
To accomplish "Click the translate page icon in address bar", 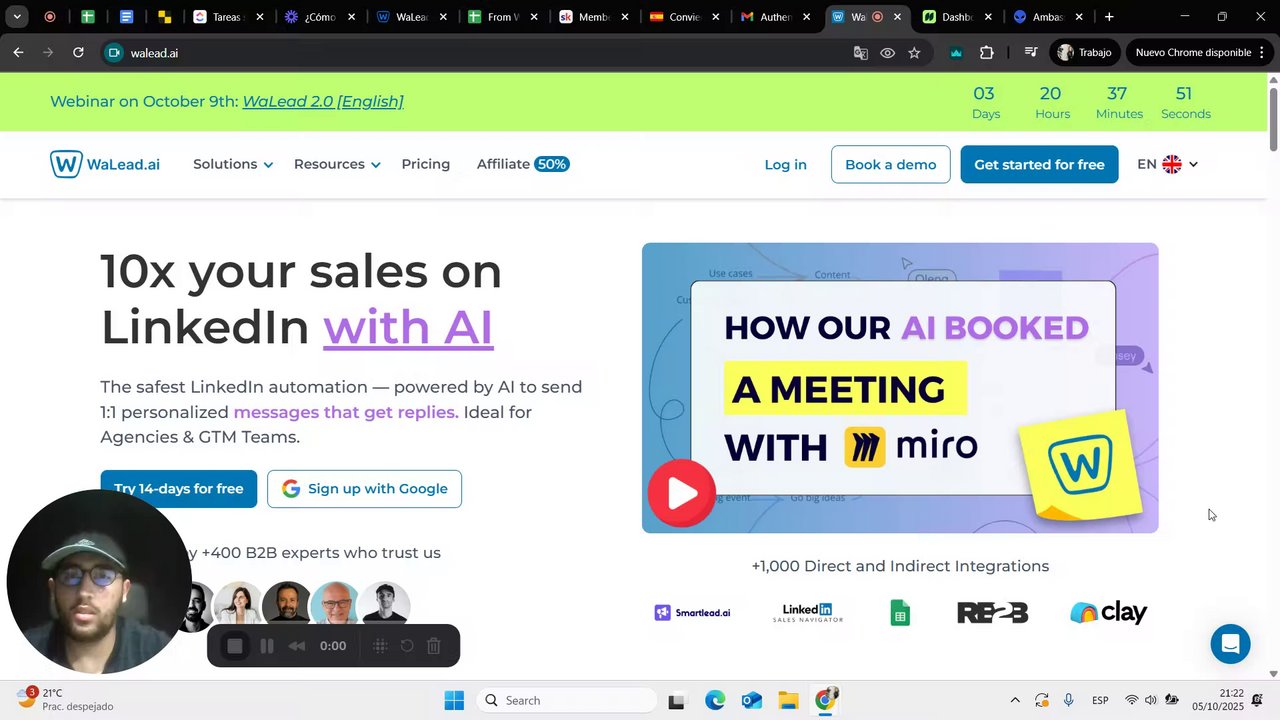I will [860, 53].
